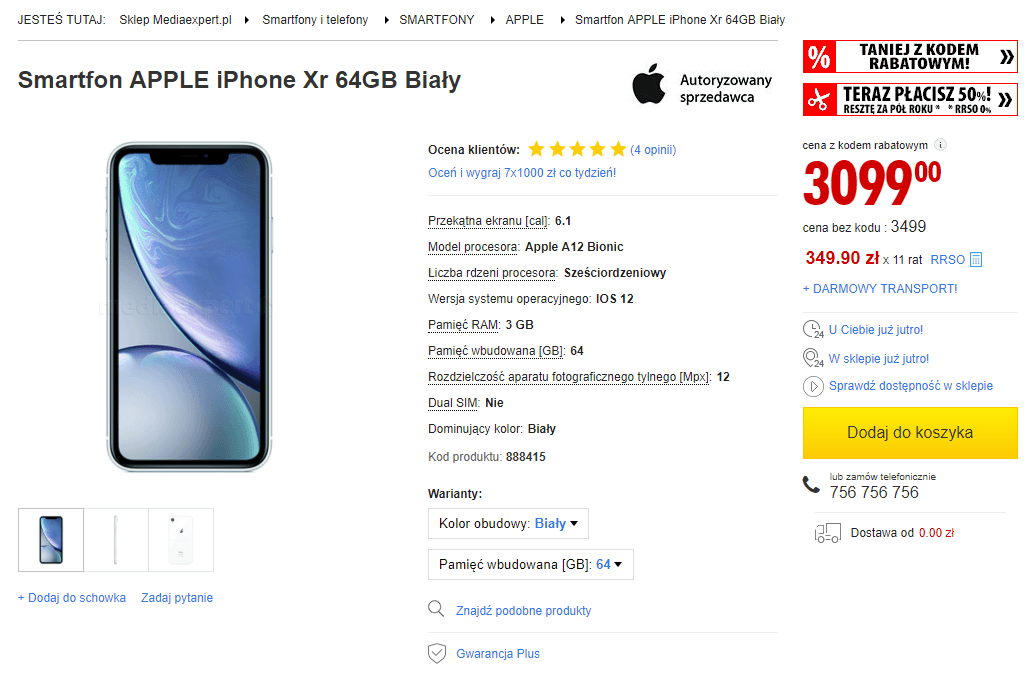Click the five-star customer rating
The image size is (1028, 682).
pyautogui.click(x=577, y=150)
